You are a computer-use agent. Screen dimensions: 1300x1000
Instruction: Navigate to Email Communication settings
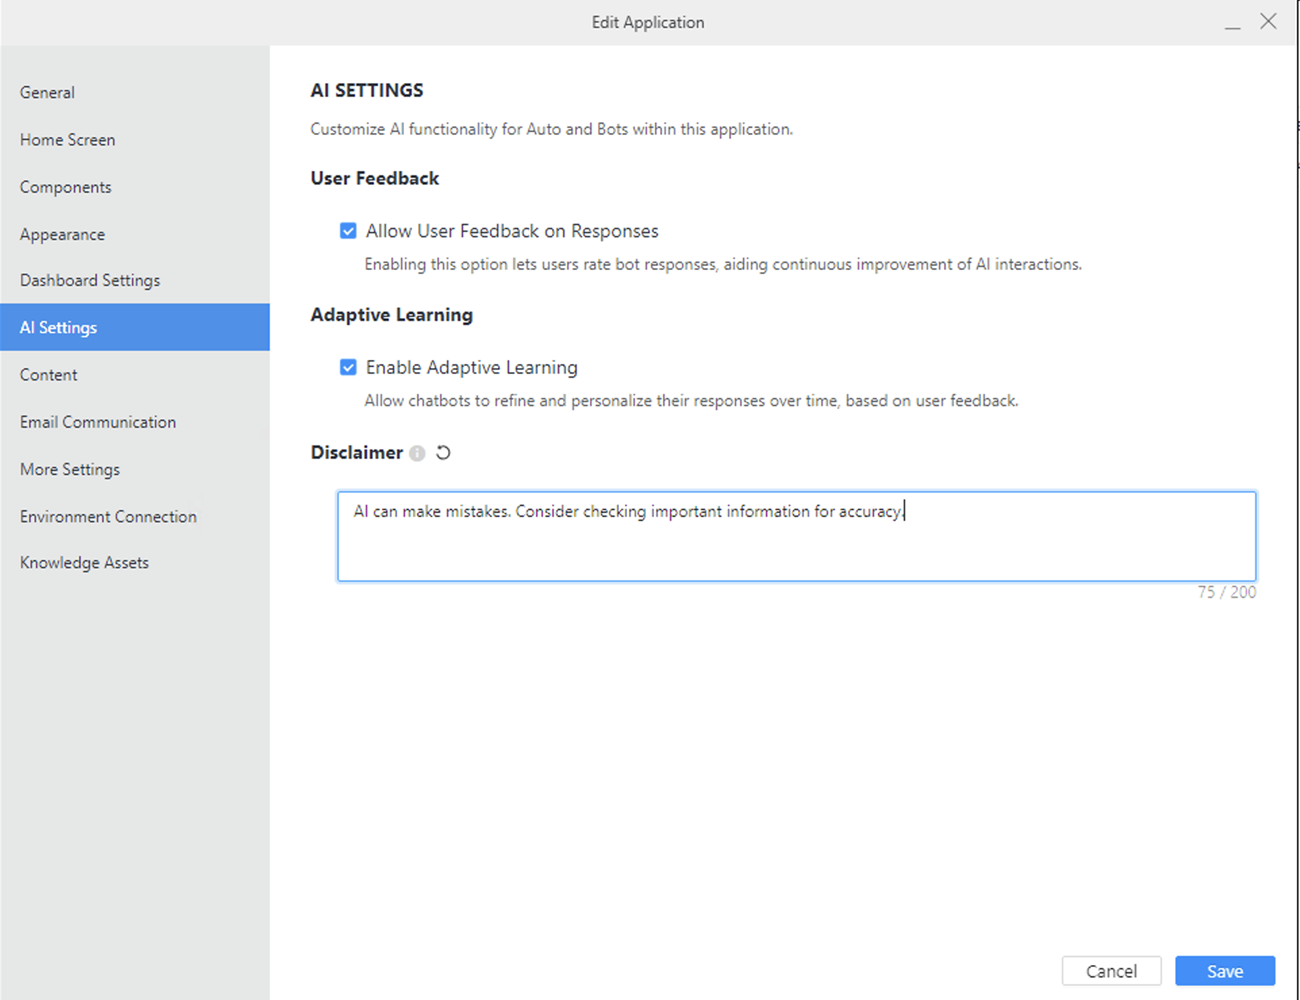pos(98,422)
